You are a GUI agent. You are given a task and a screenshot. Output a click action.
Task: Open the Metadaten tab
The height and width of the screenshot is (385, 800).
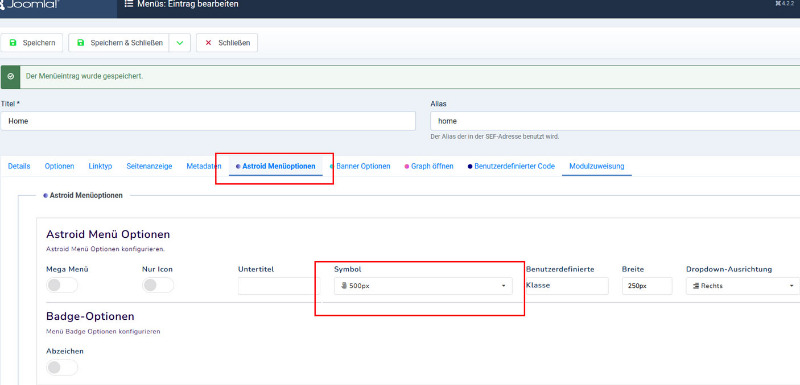click(204, 166)
